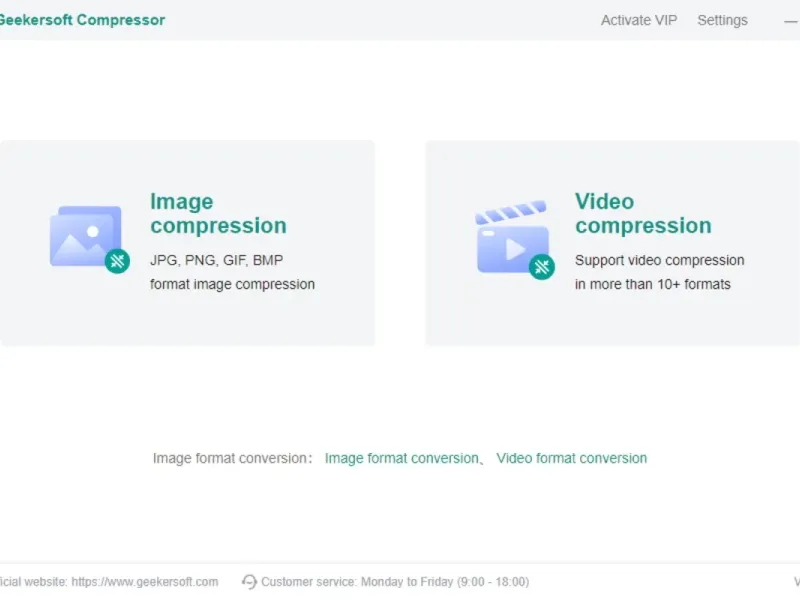
Task: Click the customer service headset icon
Action: tap(249, 582)
